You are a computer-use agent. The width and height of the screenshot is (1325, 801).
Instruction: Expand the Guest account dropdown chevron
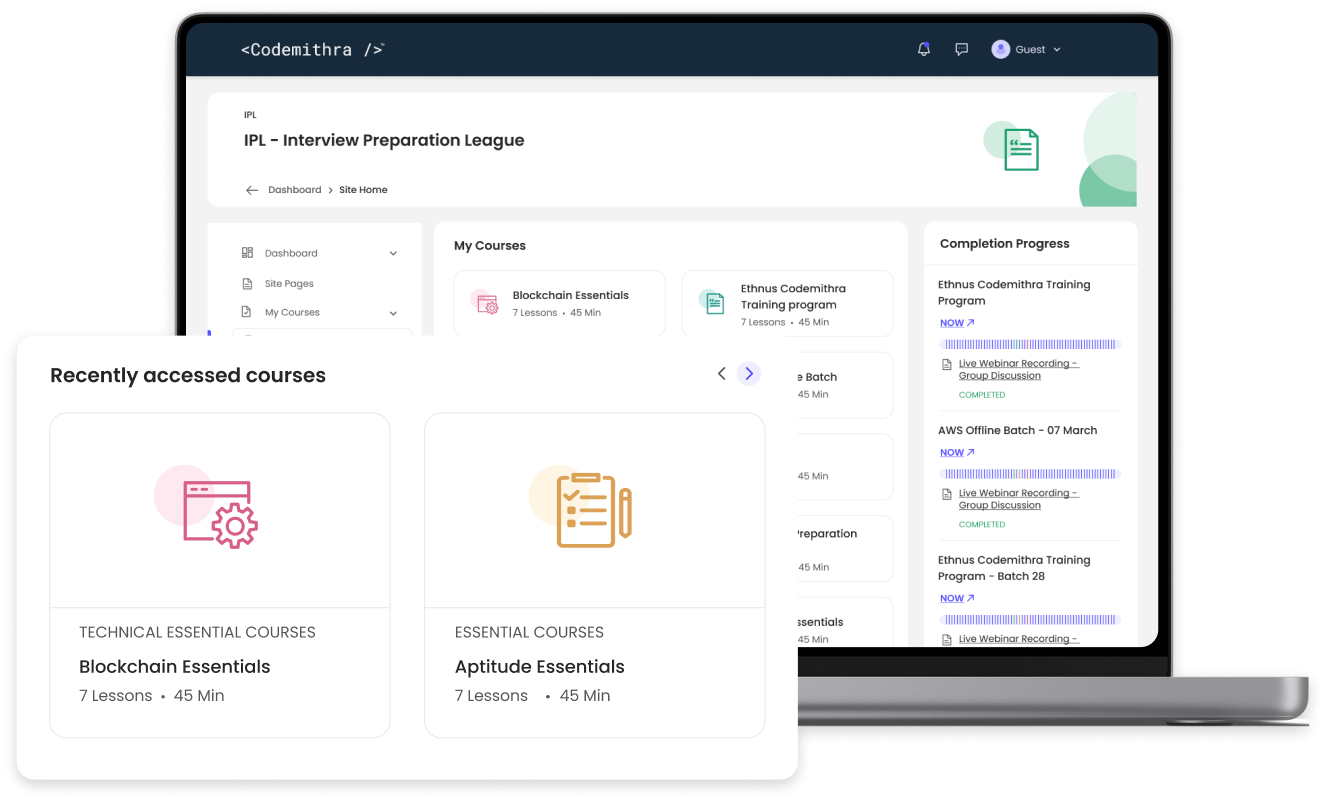point(1057,50)
